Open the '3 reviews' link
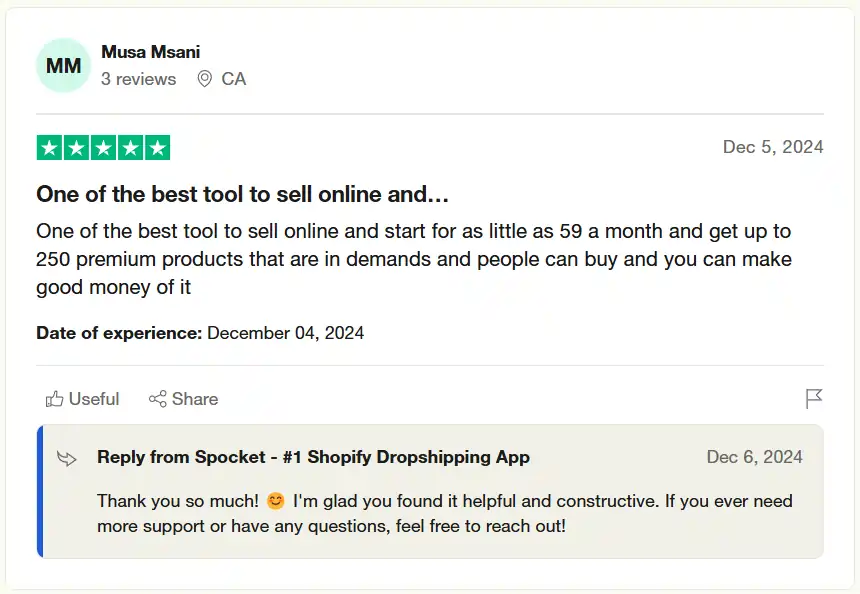 (138, 79)
